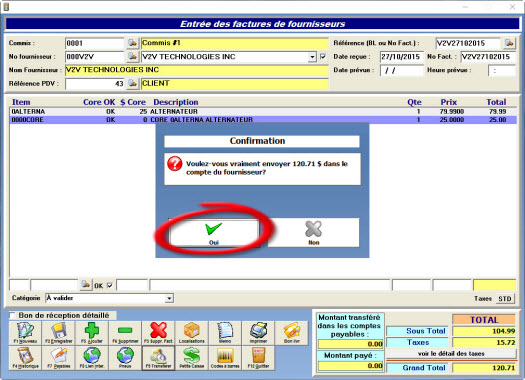The height and width of the screenshot is (380, 525).
Task: Click lookup icon next to No fournisseur field
Action: pos(133,56)
